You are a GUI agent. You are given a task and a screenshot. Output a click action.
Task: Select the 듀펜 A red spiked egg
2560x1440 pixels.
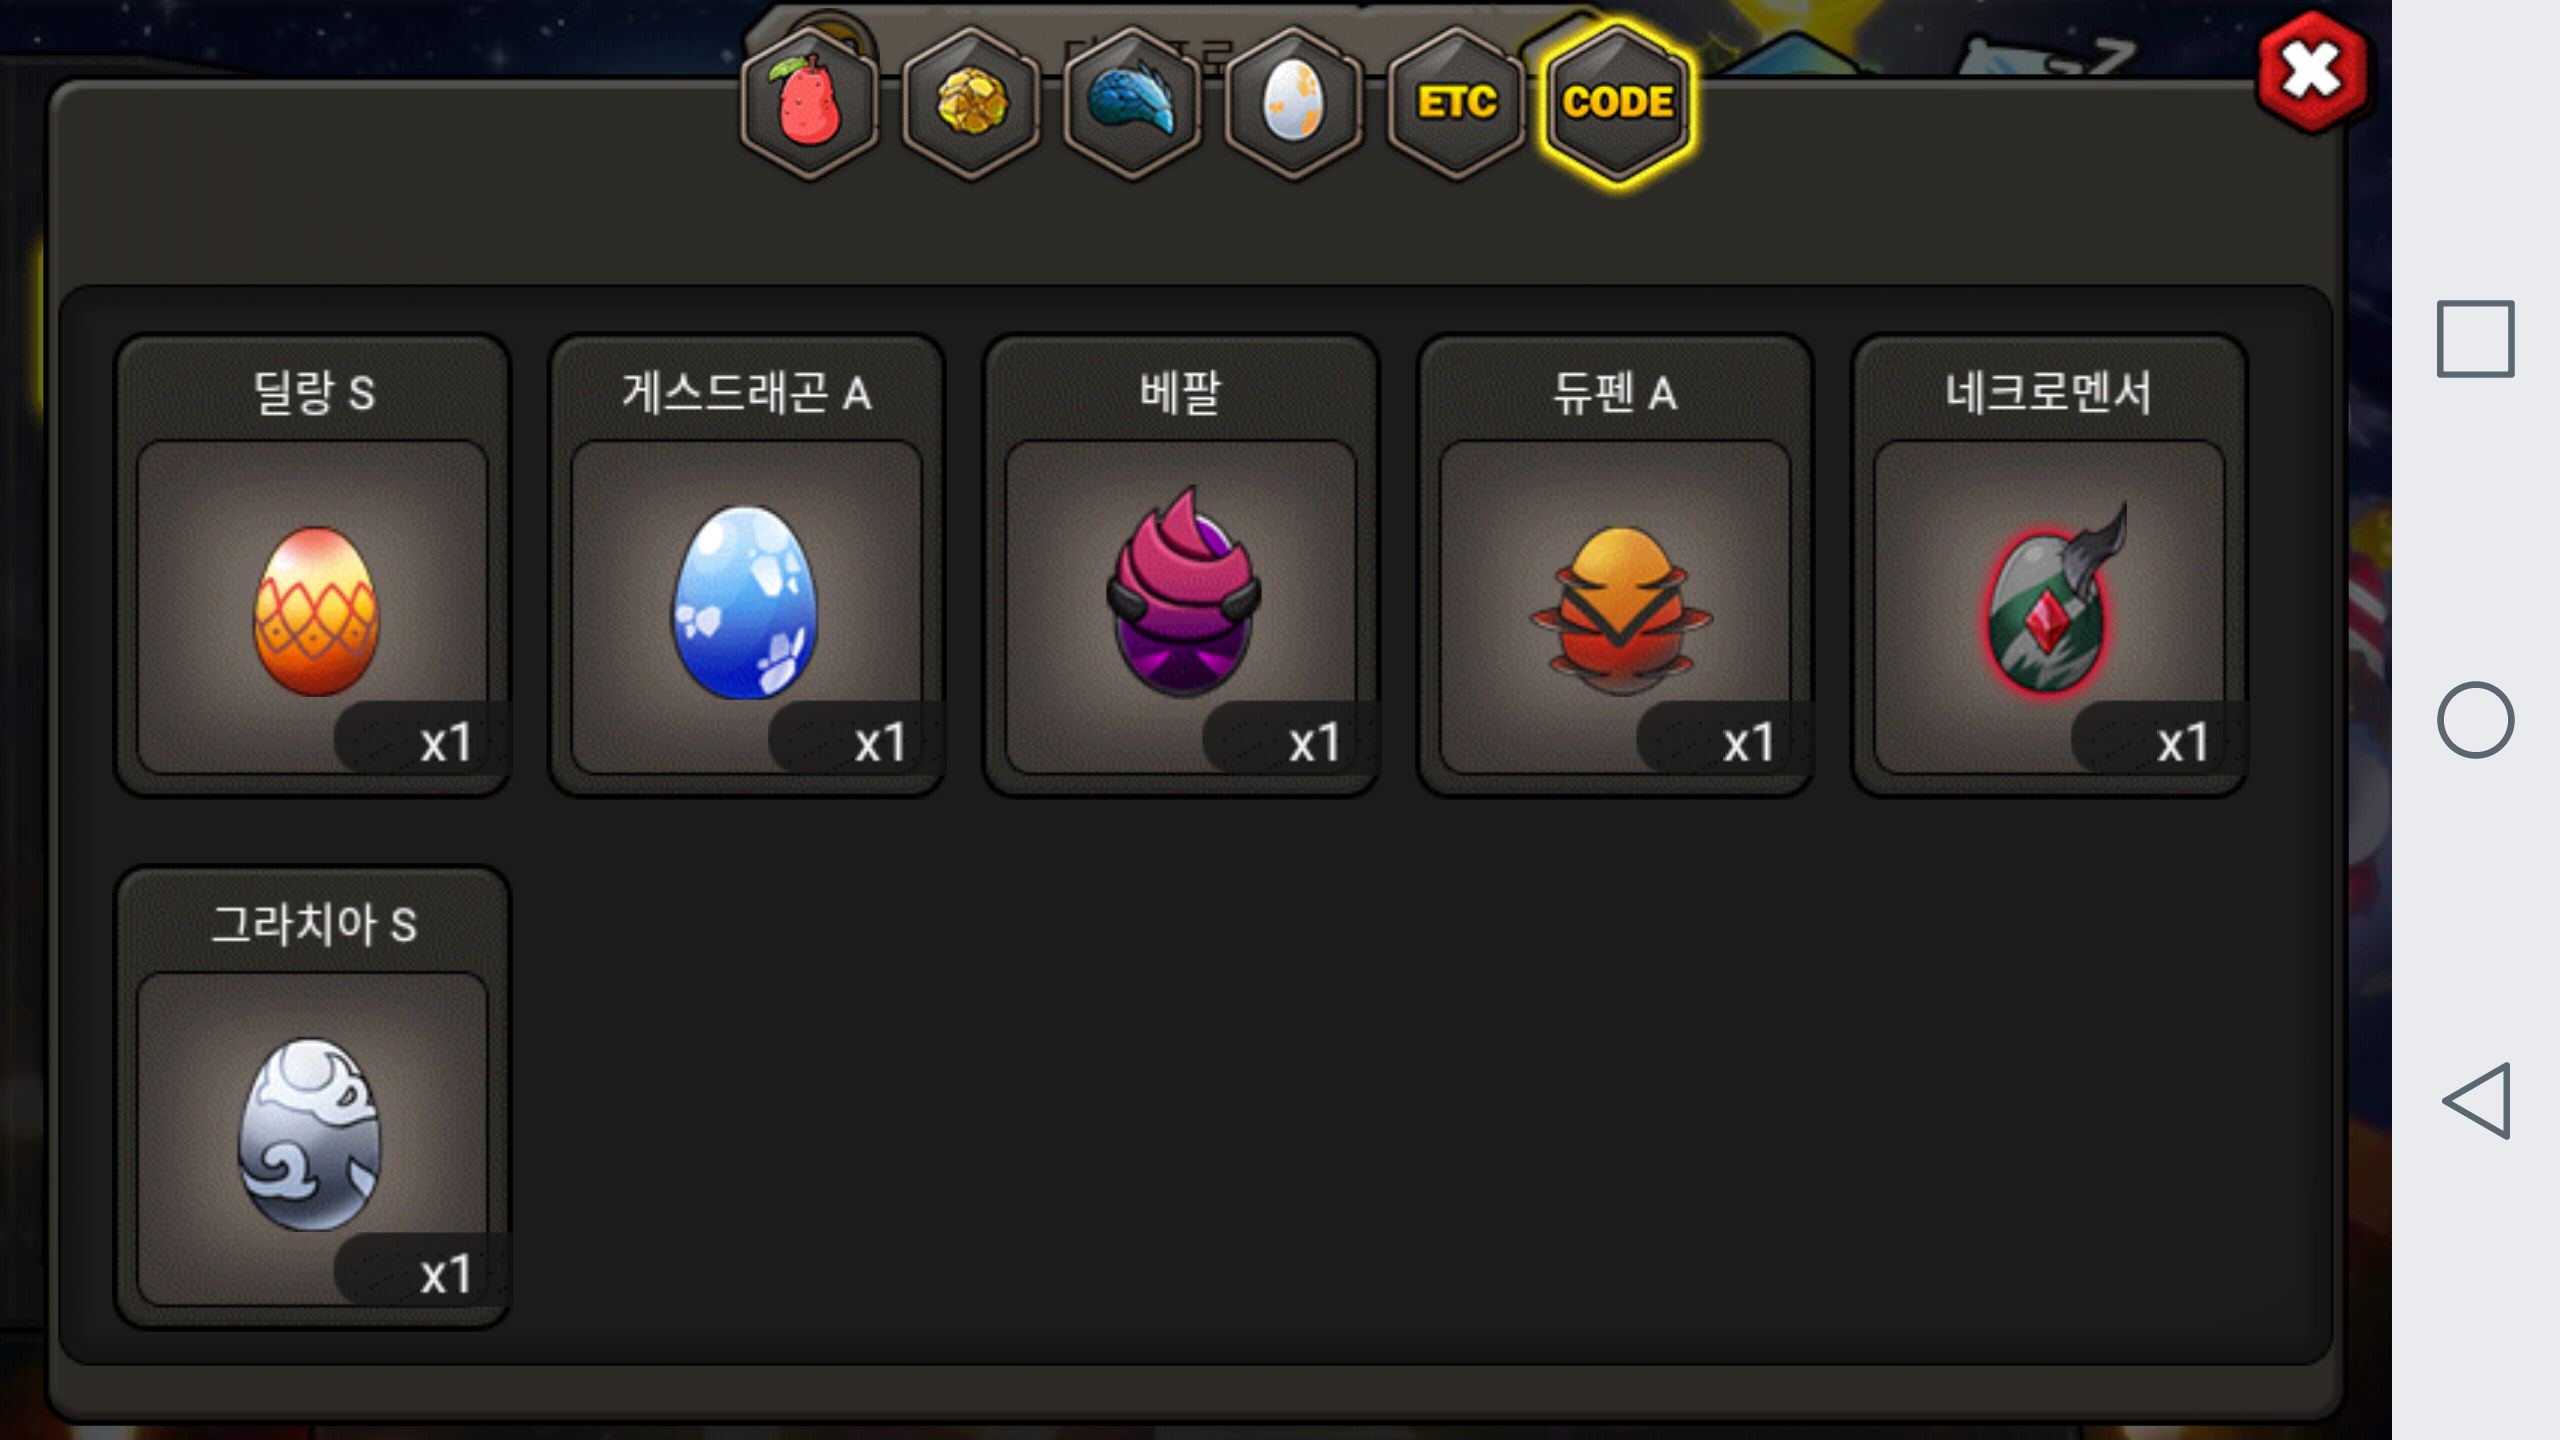tap(1615, 608)
